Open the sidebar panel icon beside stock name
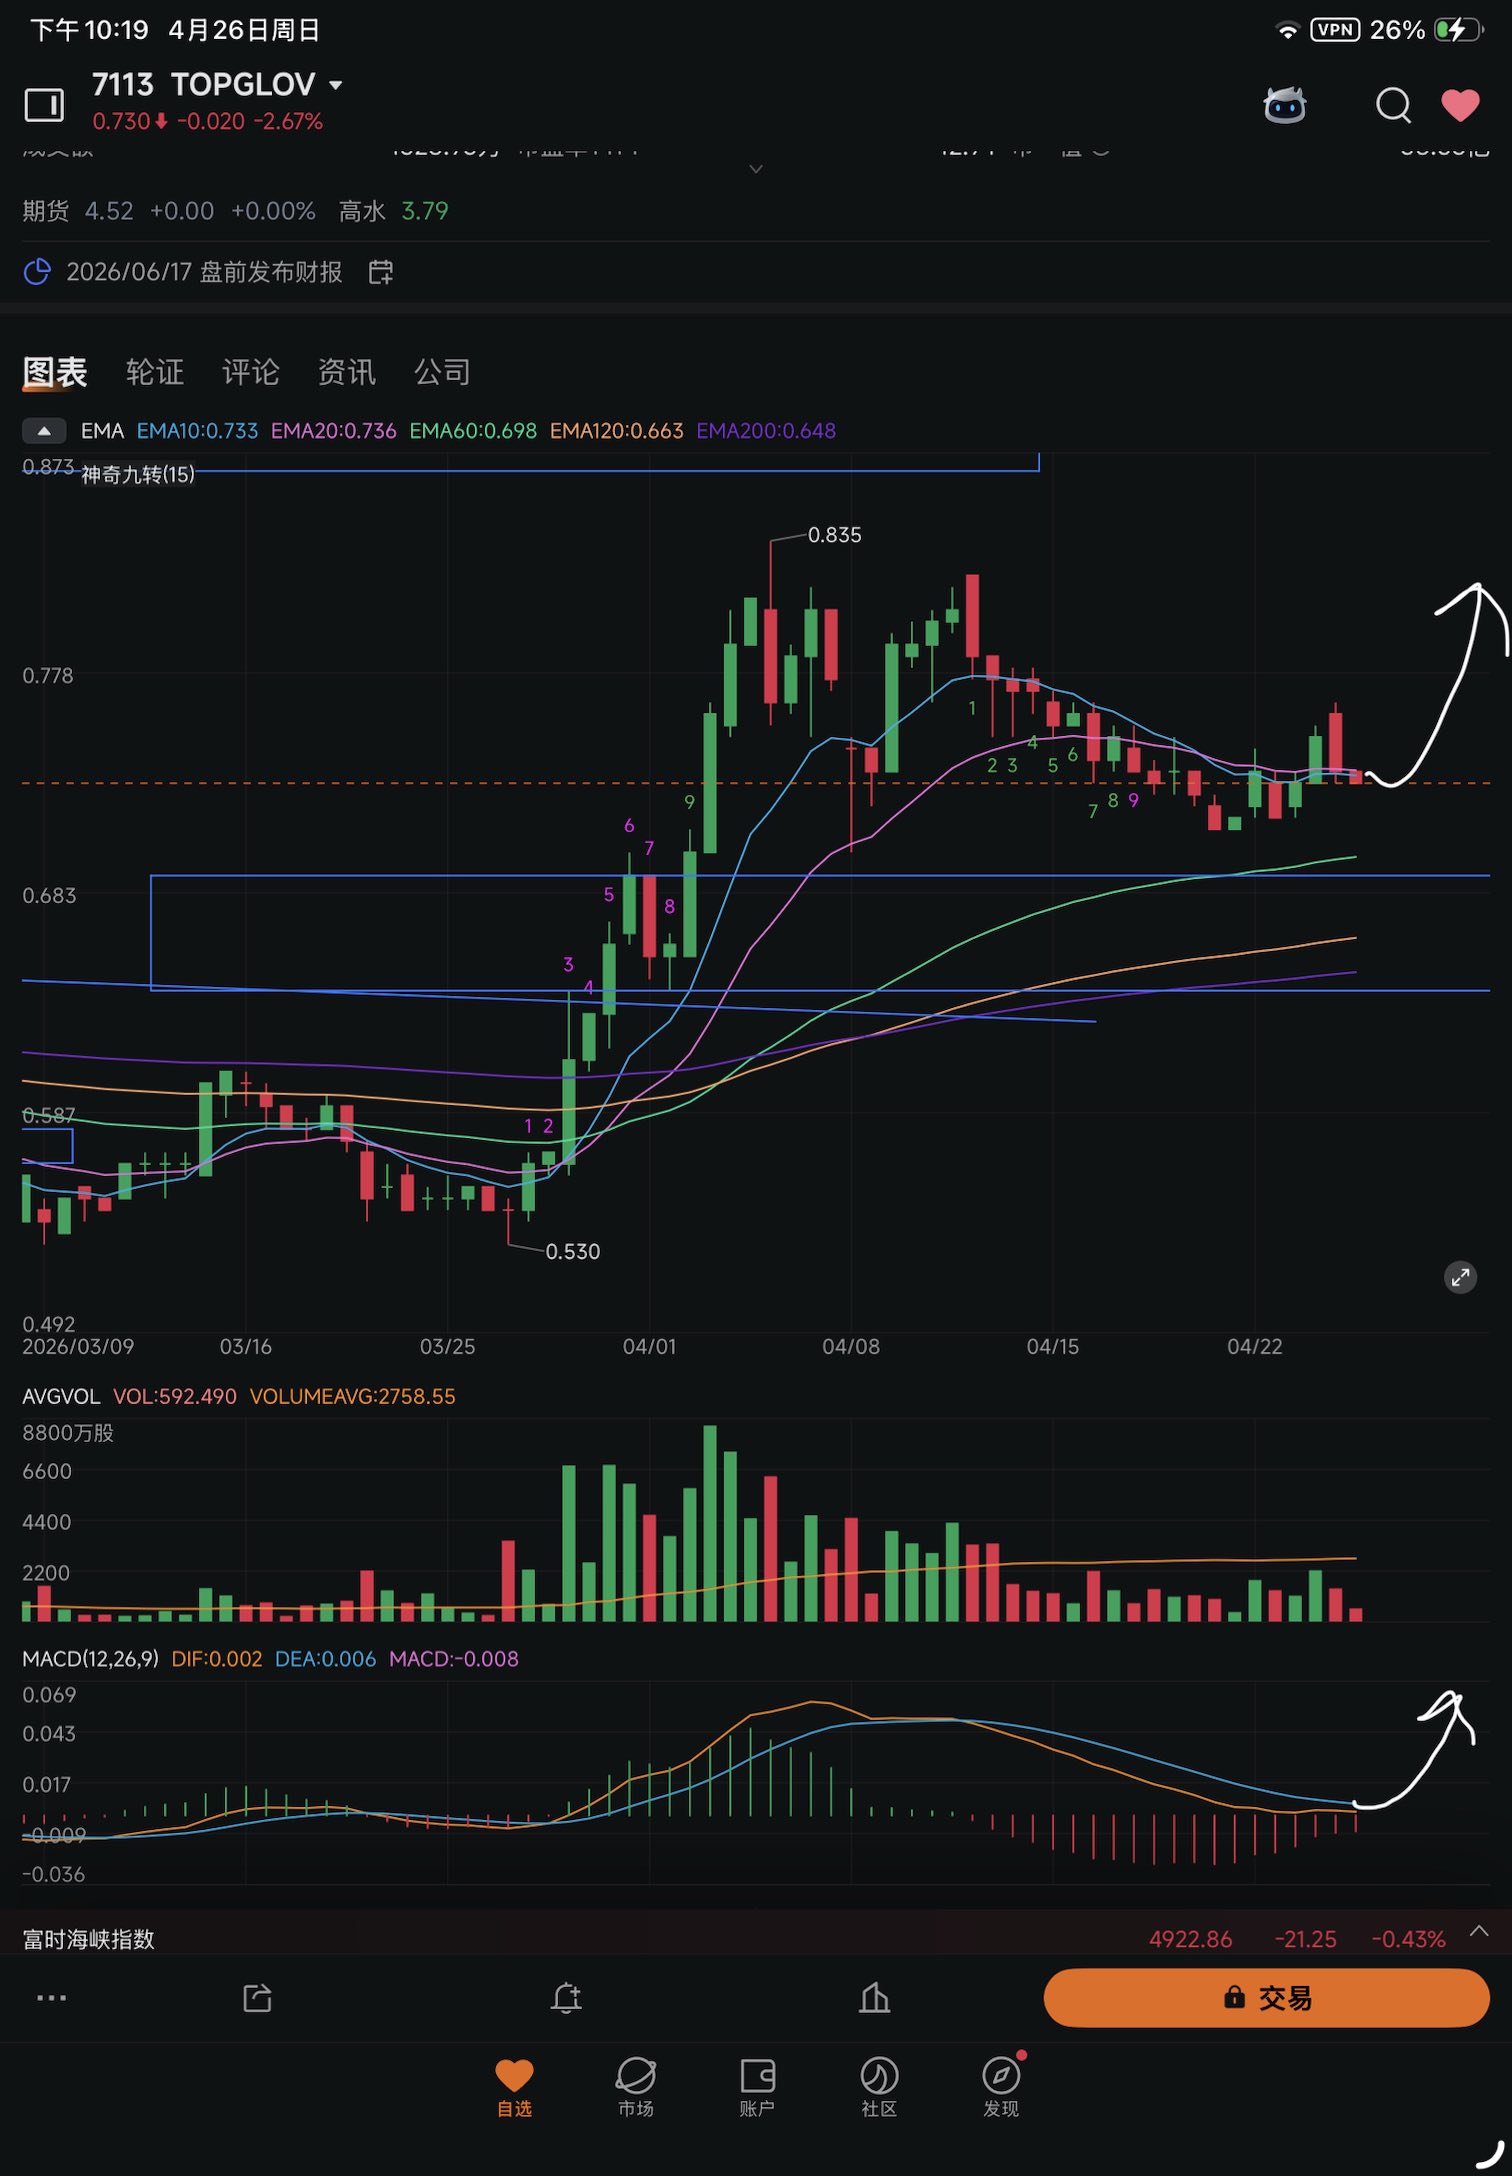Image resolution: width=1512 pixels, height=2176 pixels. 44,104
